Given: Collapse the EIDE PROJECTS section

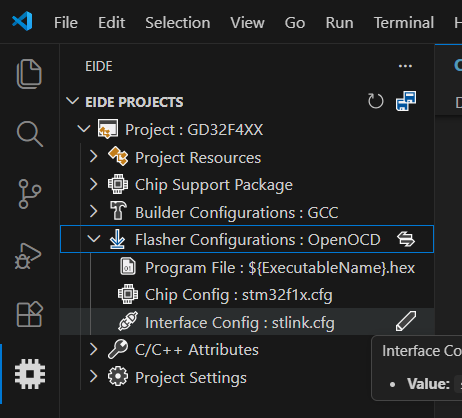Looking at the screenshot, I should point(72,101).
